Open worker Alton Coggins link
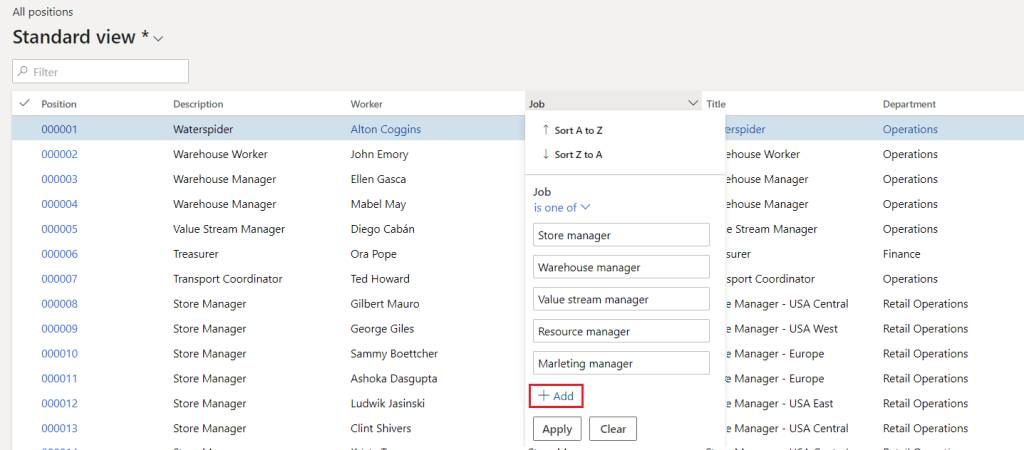The height and width of the screenshot is (450, 1024). [x=385, y=129]
